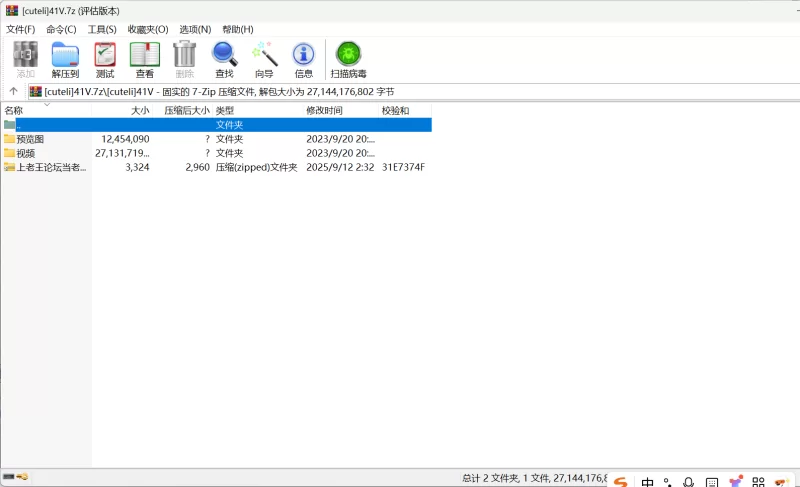This screenshot has width=800, height=487.
Task: Click the zipped folder icon of 上老王论坛当老
Action: tap(9, 167)
